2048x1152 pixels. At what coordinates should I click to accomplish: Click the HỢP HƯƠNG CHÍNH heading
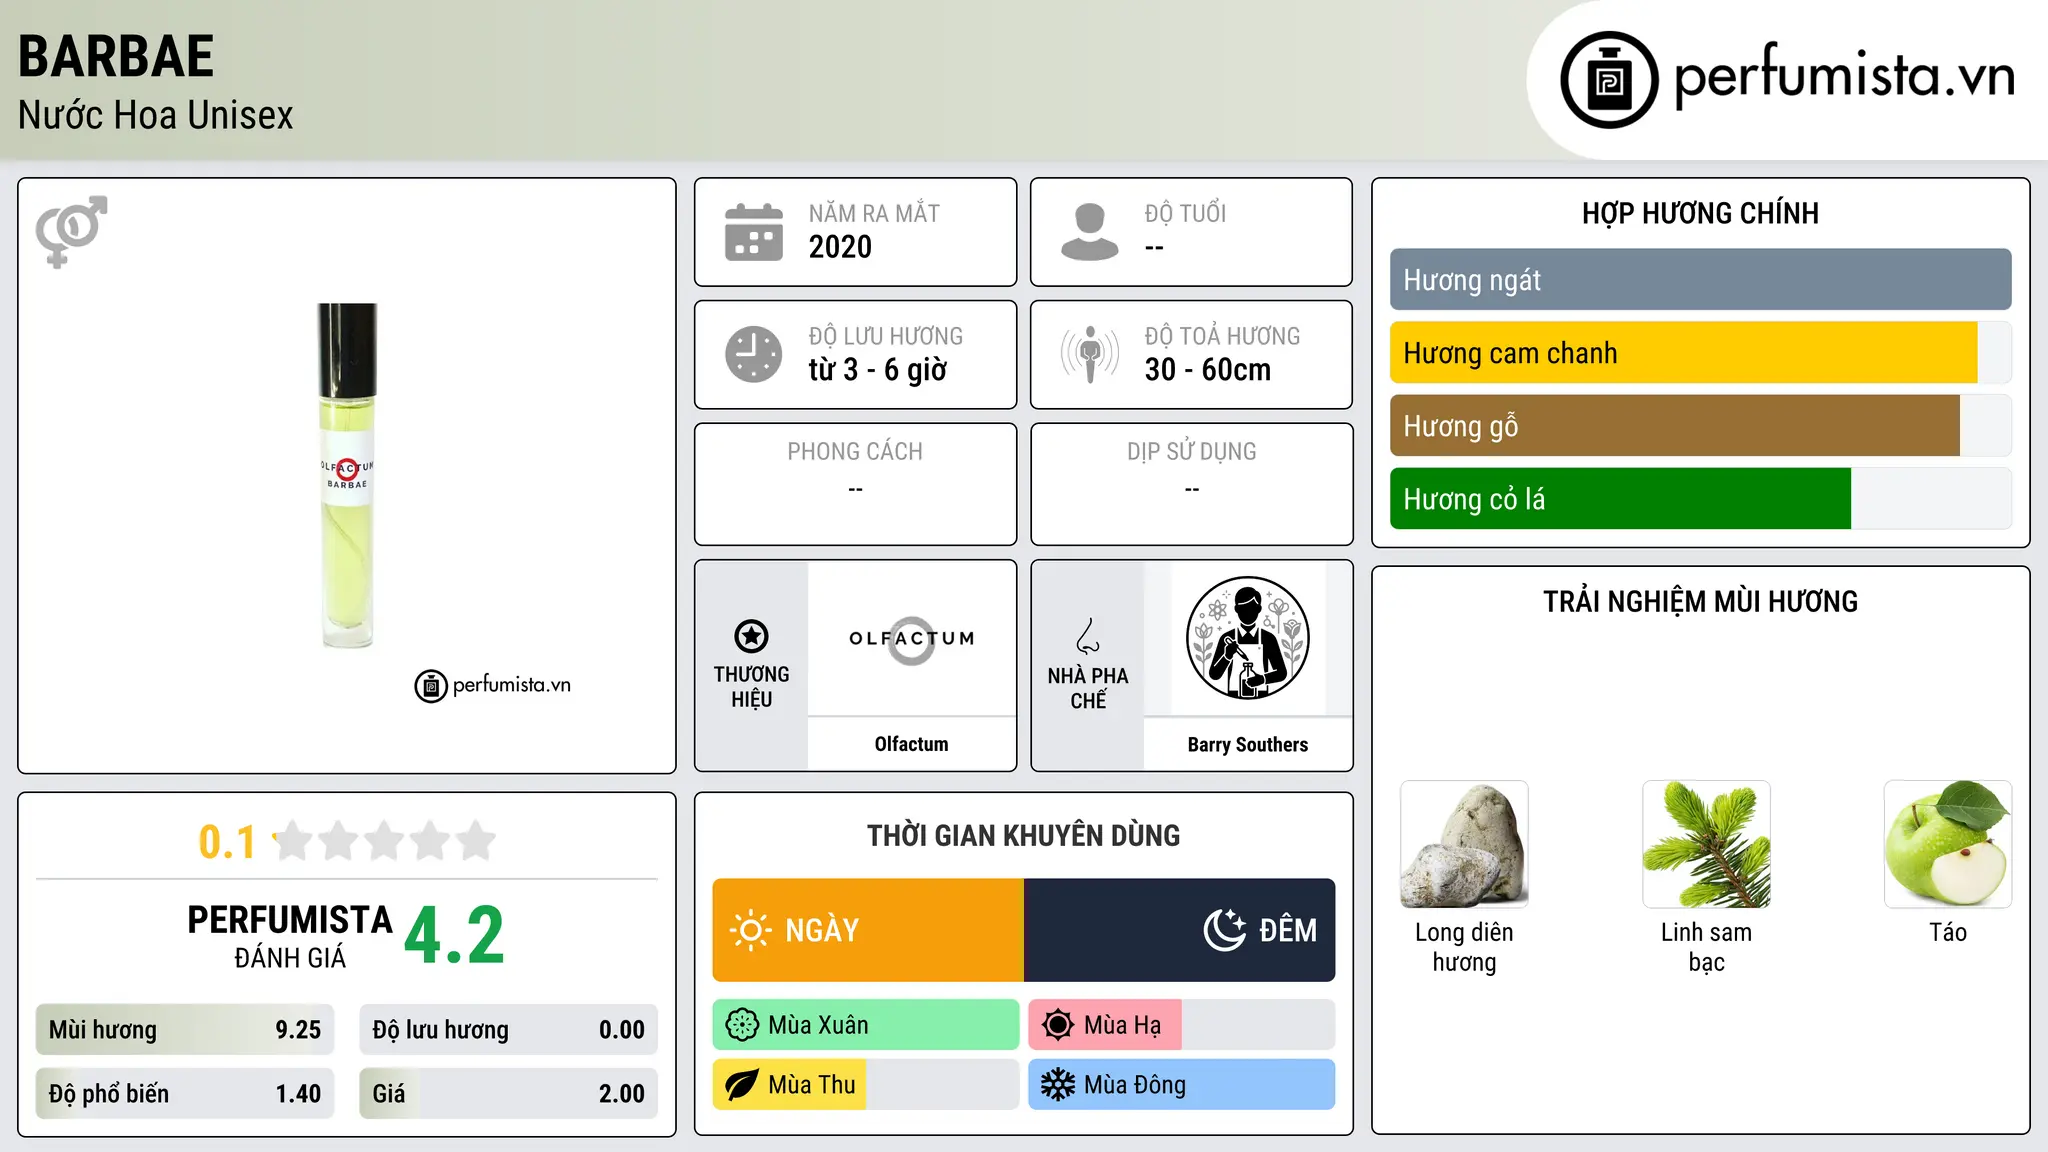click(1700, 213)
